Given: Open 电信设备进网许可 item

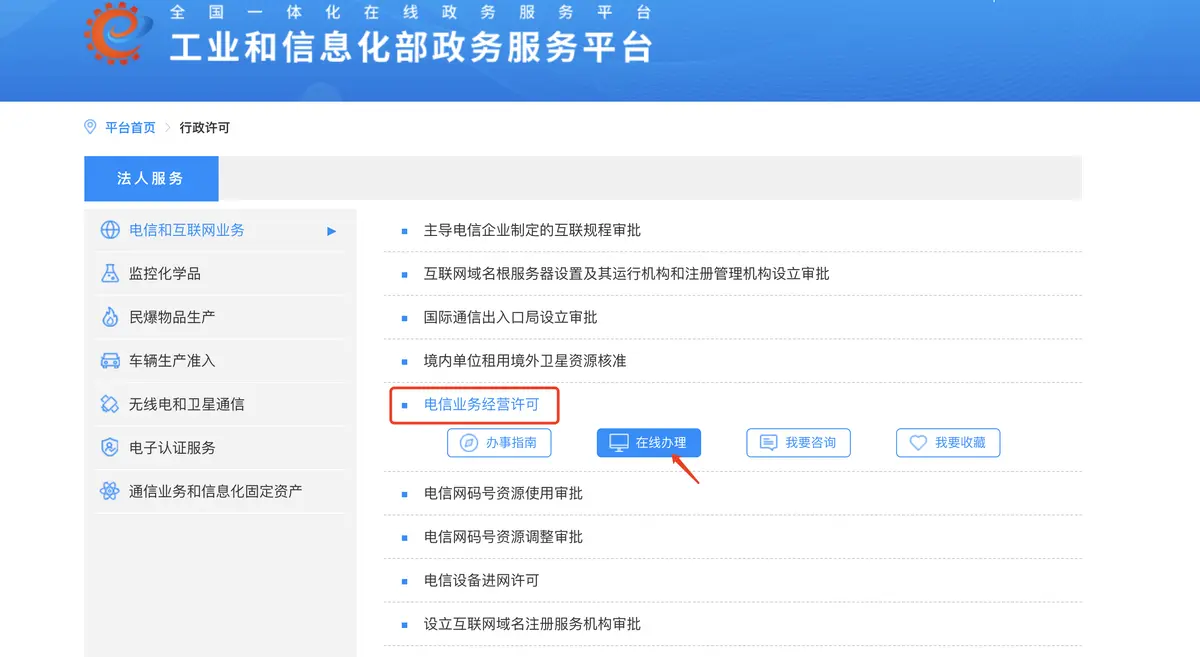Looking at the screenshot, I should pyautogui.click(x=481, y=580).
